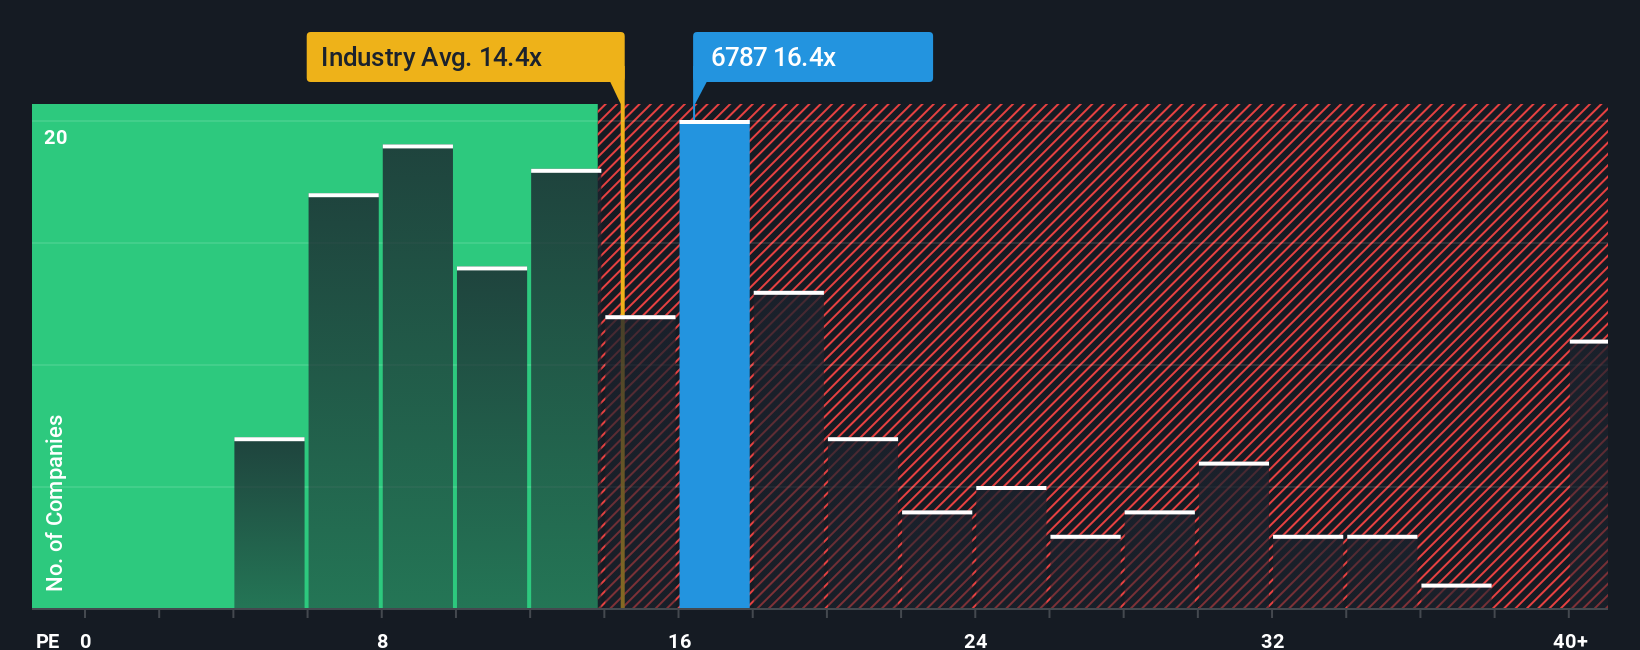Click the '8' x-axis tick label
Image resolution: width=1640 pixels, height=650 pixels.
tap(382, 640)
